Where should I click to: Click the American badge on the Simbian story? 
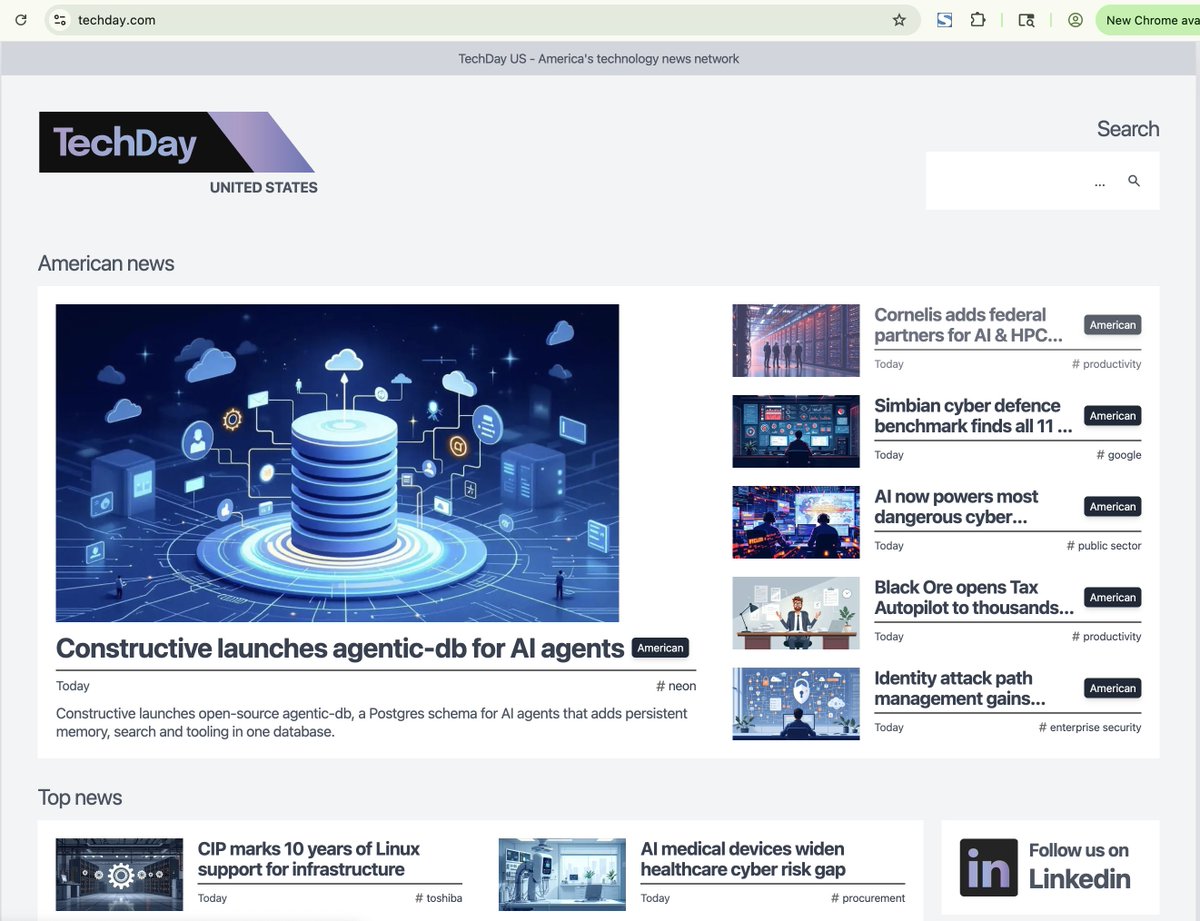click(1113, 416)
